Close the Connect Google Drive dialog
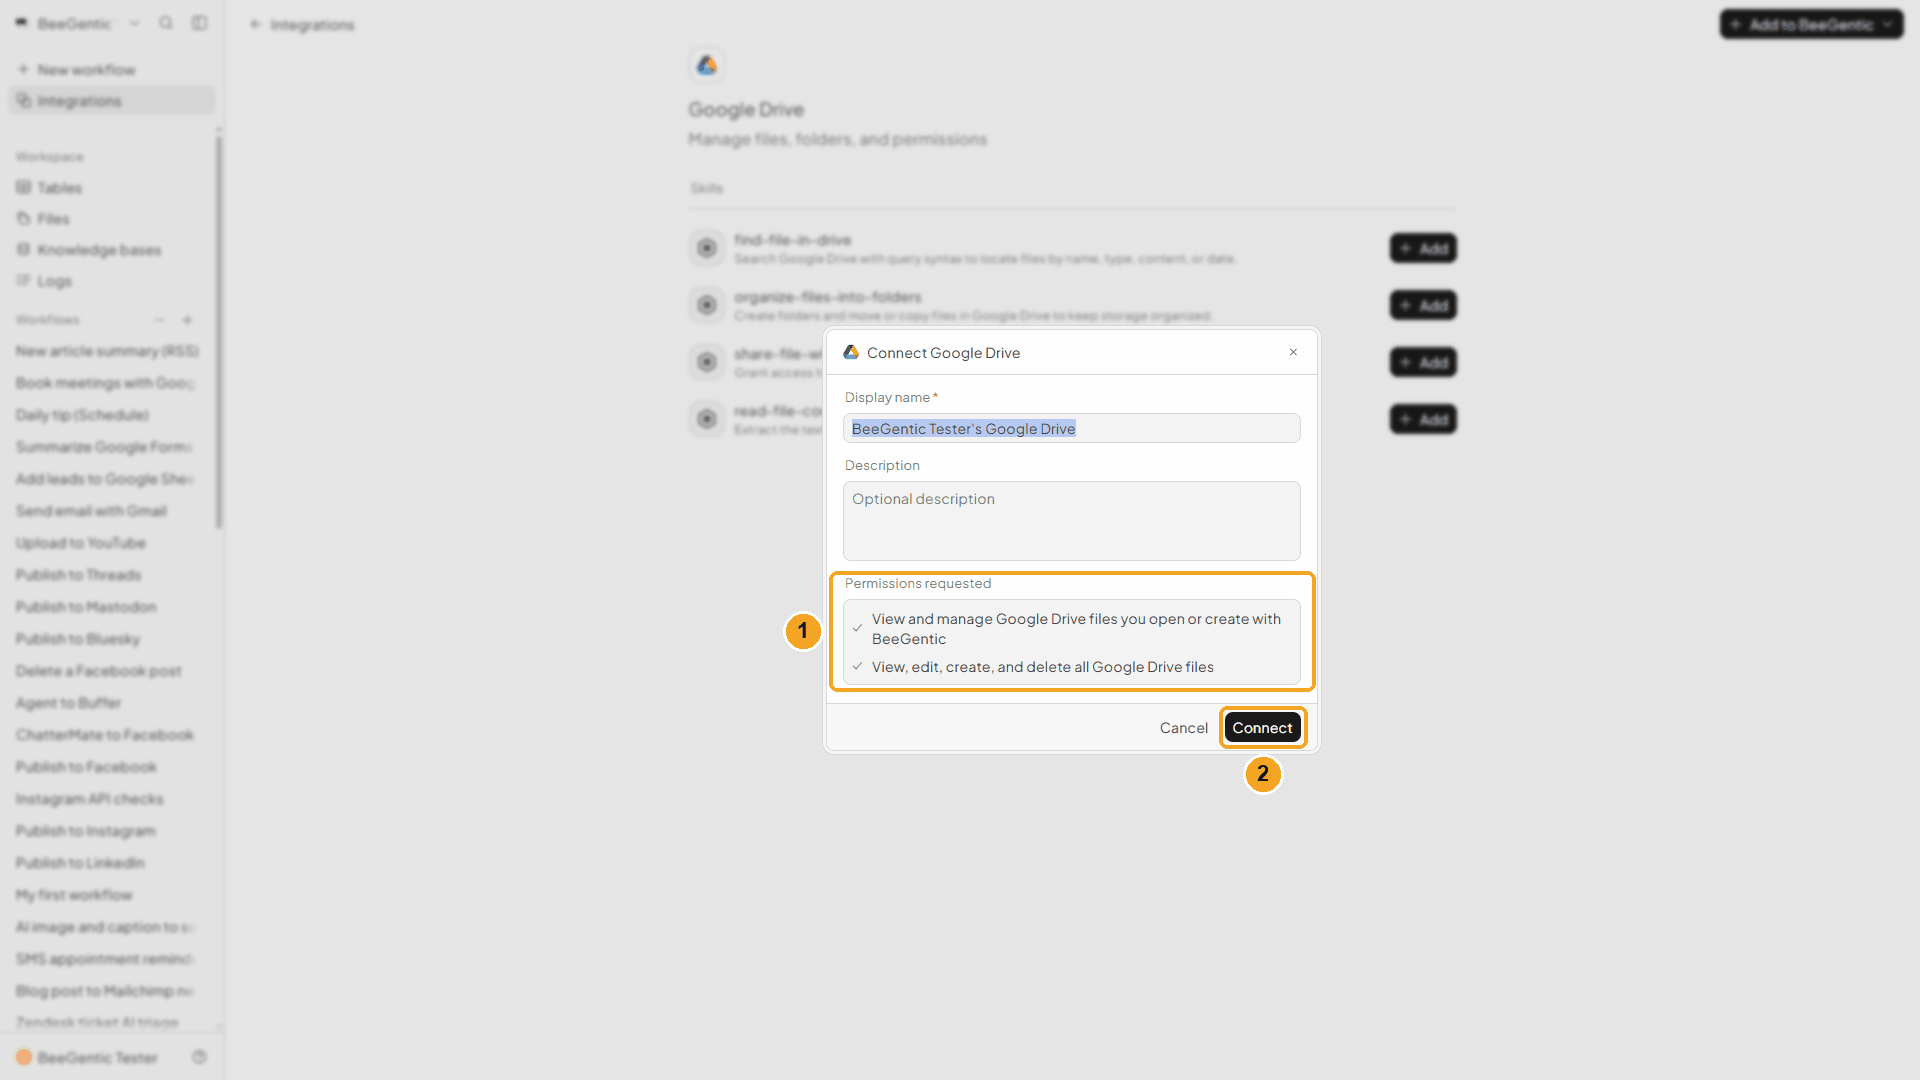This screenshot has height=1080, width=1920. [1293, 352]
